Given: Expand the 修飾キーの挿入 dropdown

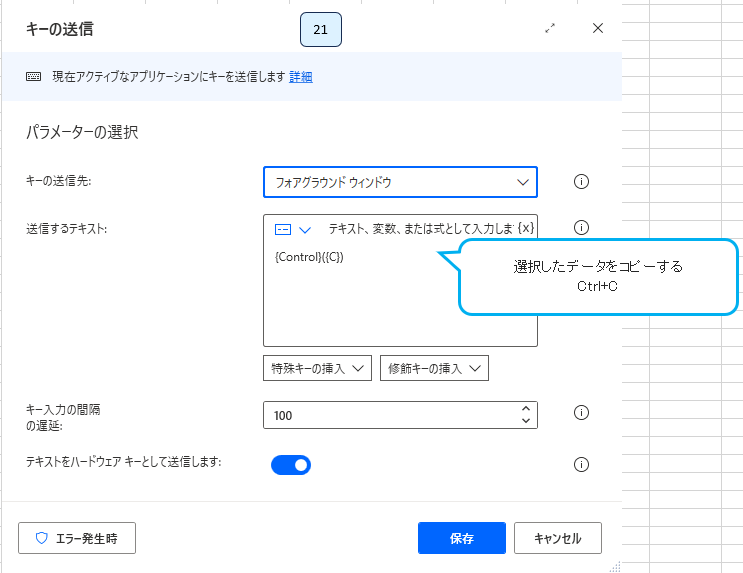Looking at the screenshot, I should [434, 368].
